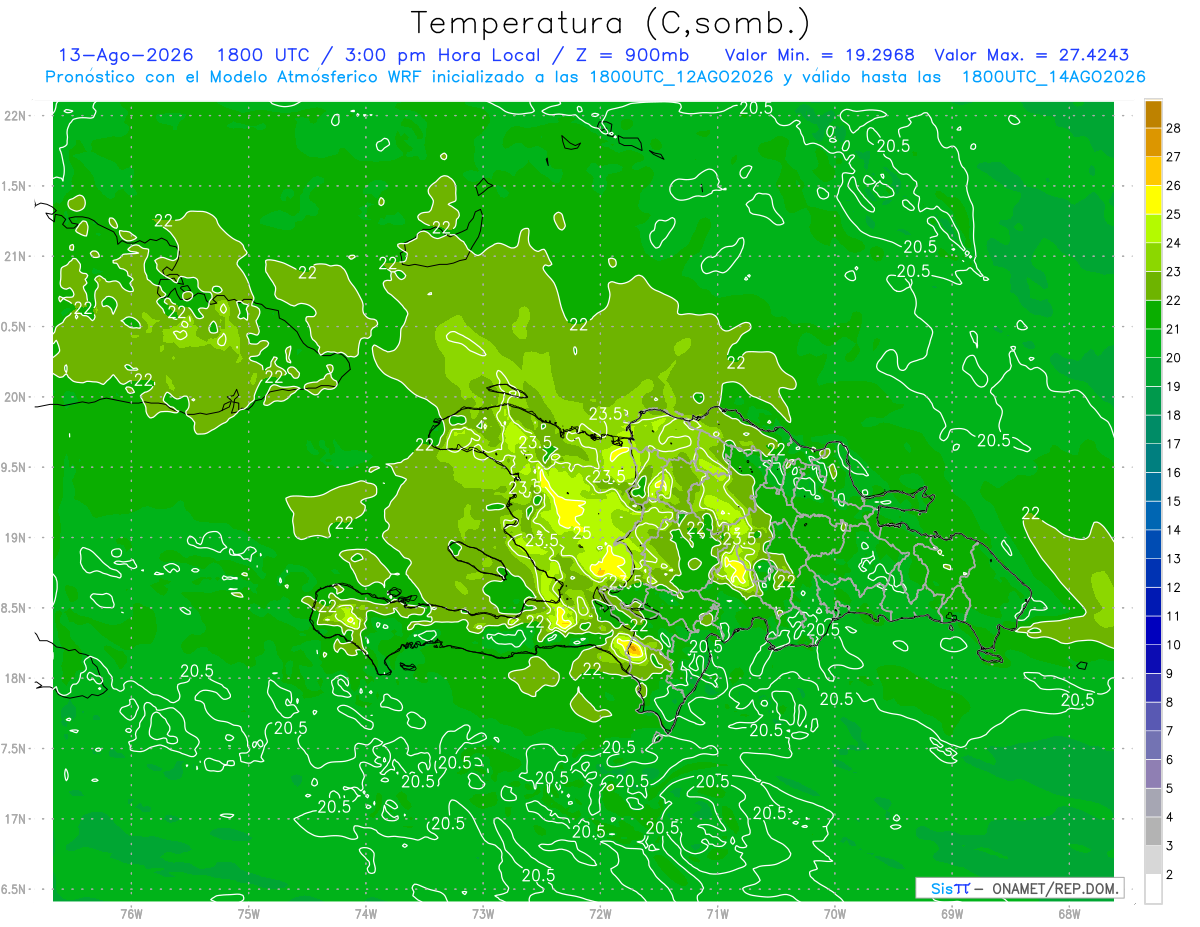Click latitude axis label "19N"
This screenshot has height=927, width=1200.
coord(15,538)
